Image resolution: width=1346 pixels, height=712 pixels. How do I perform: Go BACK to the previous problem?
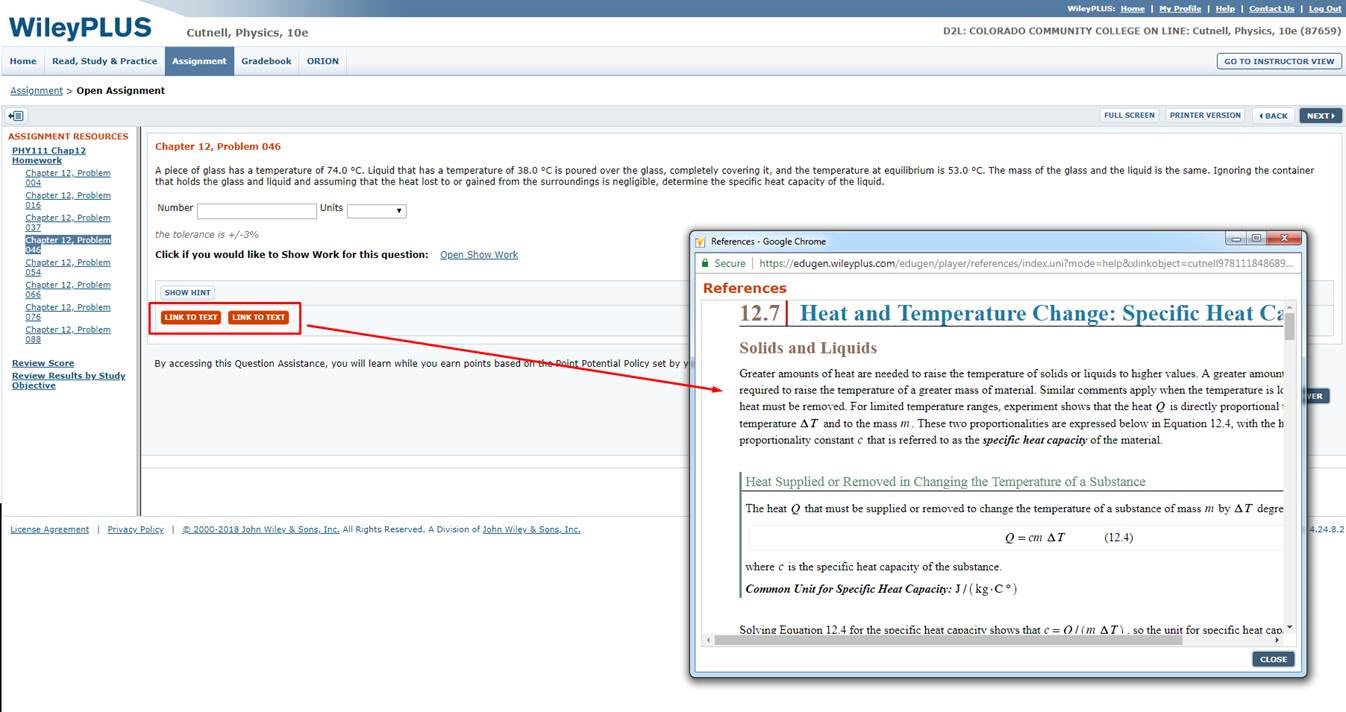tap(1273, 116)
